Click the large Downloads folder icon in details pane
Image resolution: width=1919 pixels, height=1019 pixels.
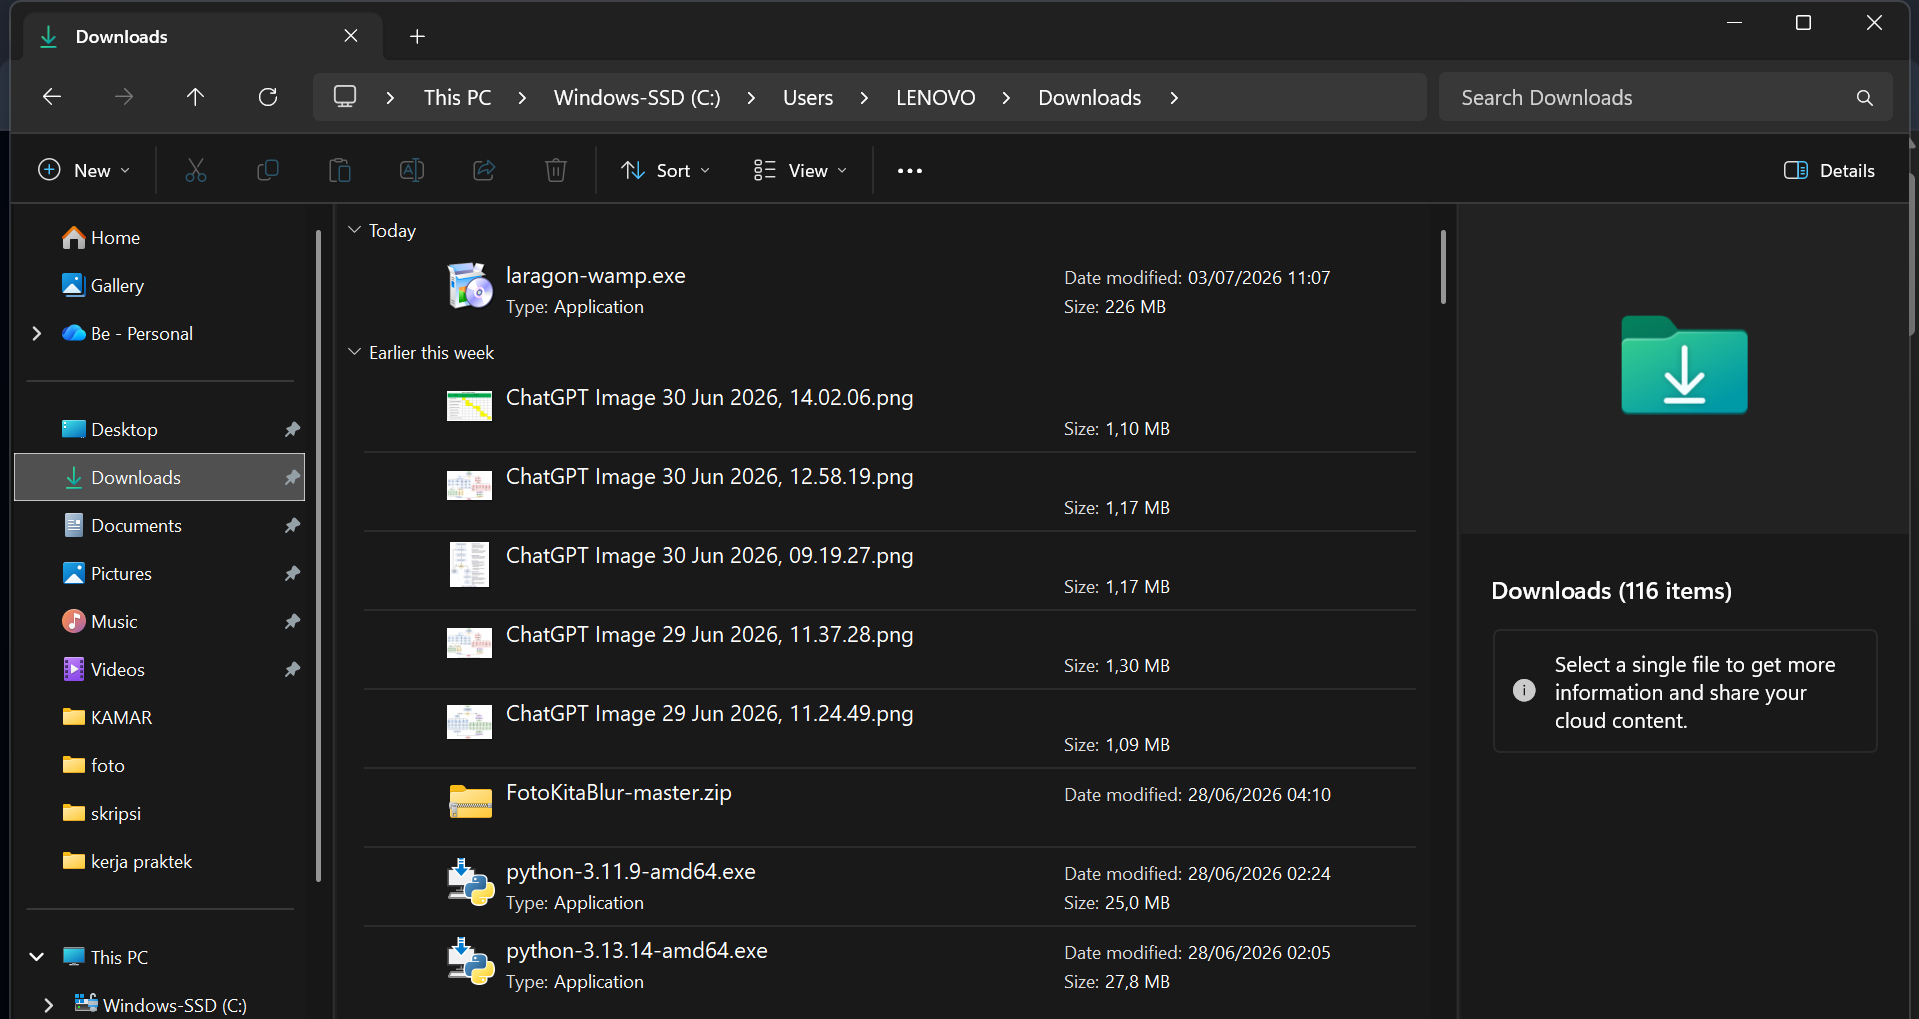pyautogui.click(x=1684, y=365)
